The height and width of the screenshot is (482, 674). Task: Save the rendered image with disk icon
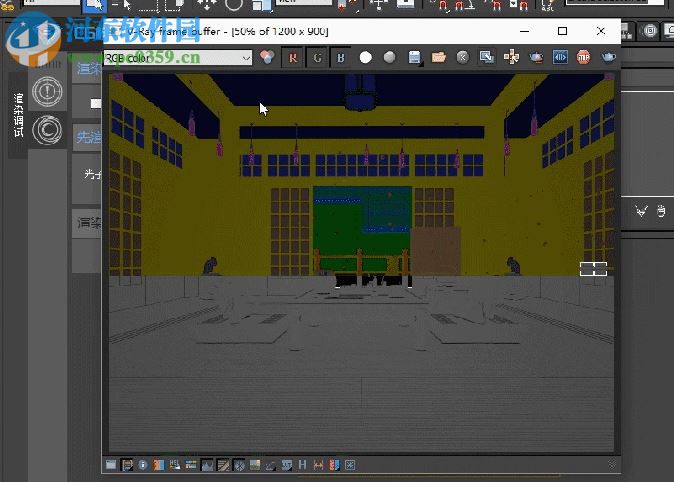pos(414,57)
